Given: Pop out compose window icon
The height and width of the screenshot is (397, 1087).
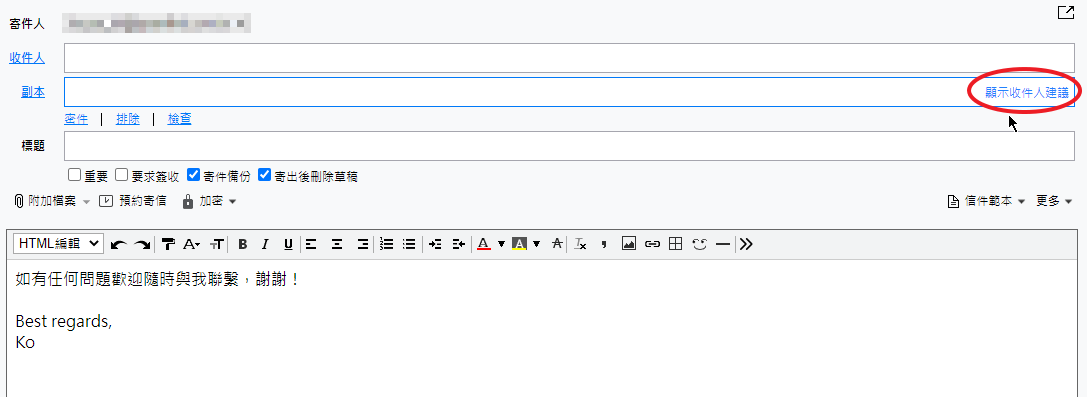Looking at the screenshot, I should (1066, 12).
